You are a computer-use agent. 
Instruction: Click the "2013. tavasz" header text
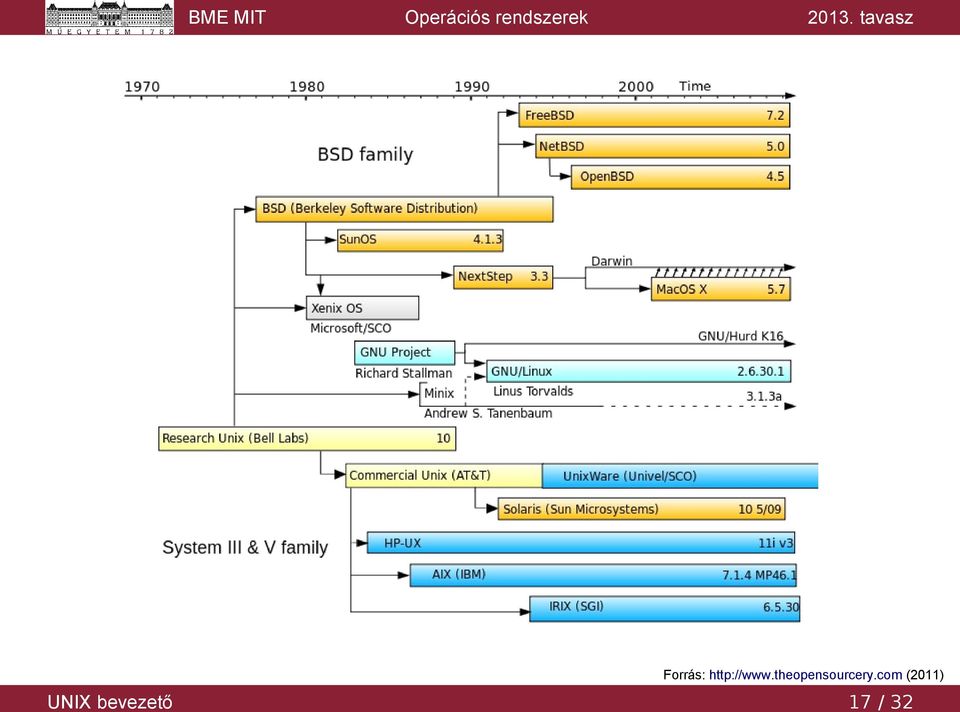point(860,17)
